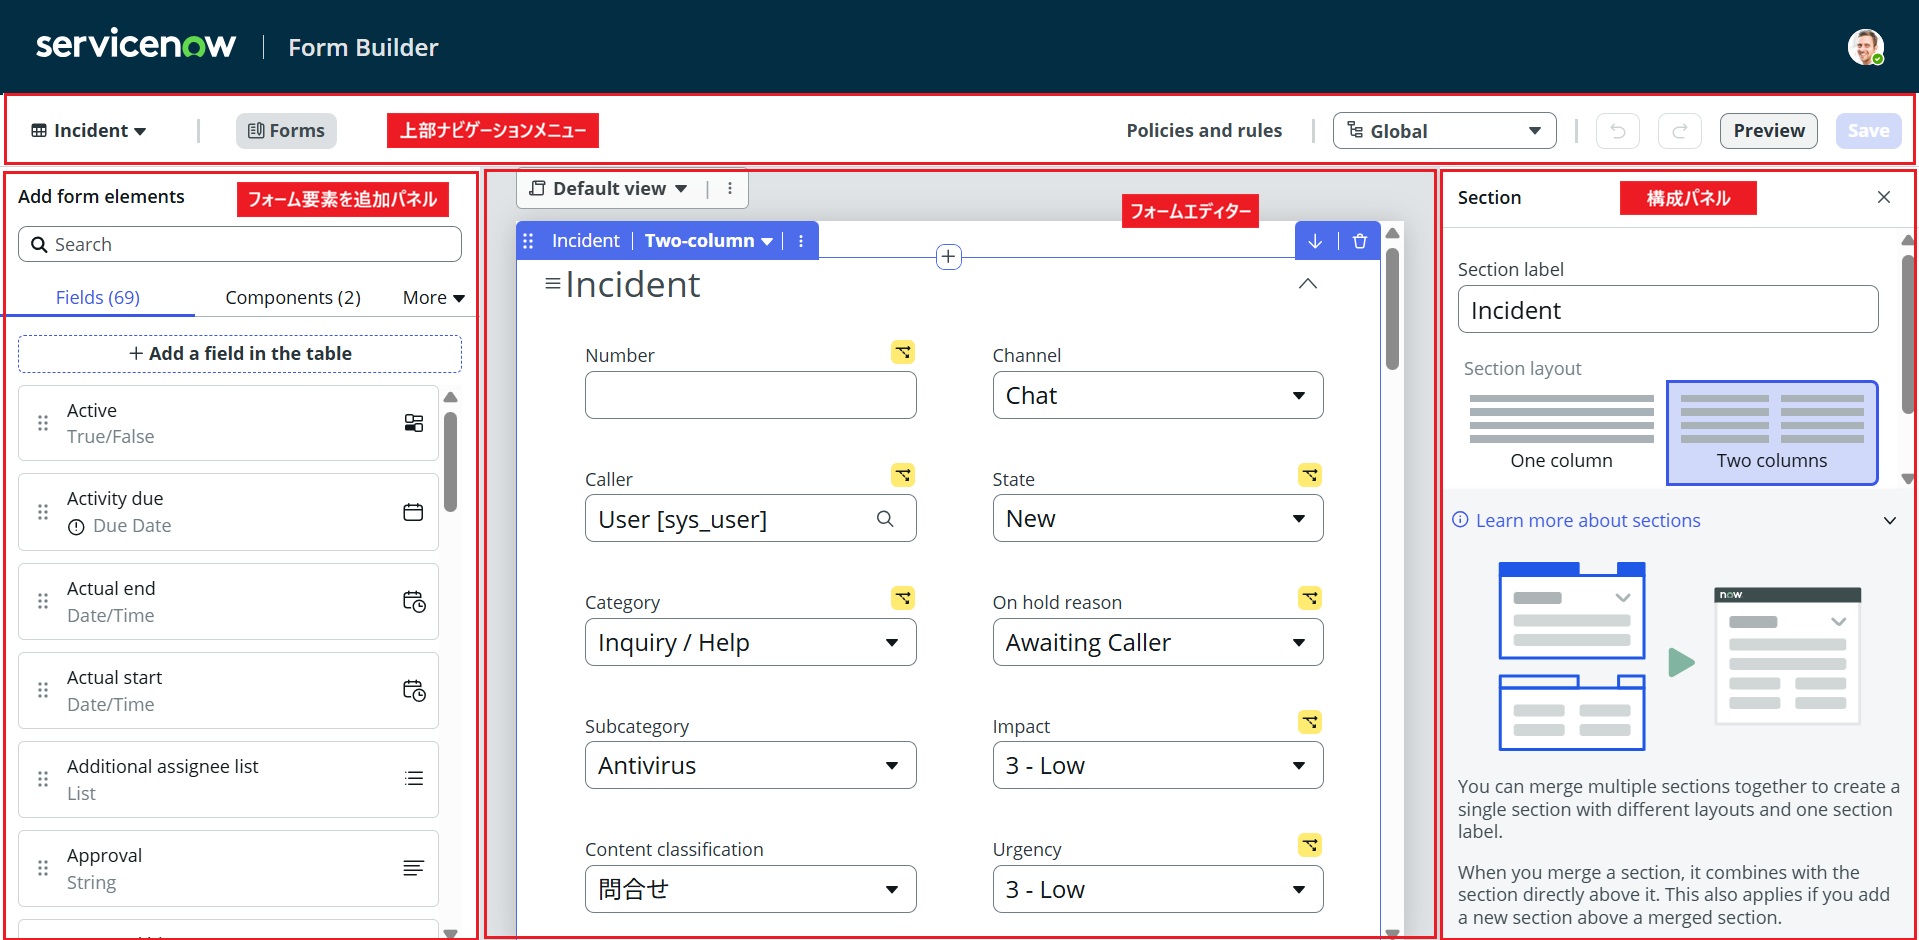
Task: Expand the Channel dropdown showing Chat
Action: point(1157,396)
